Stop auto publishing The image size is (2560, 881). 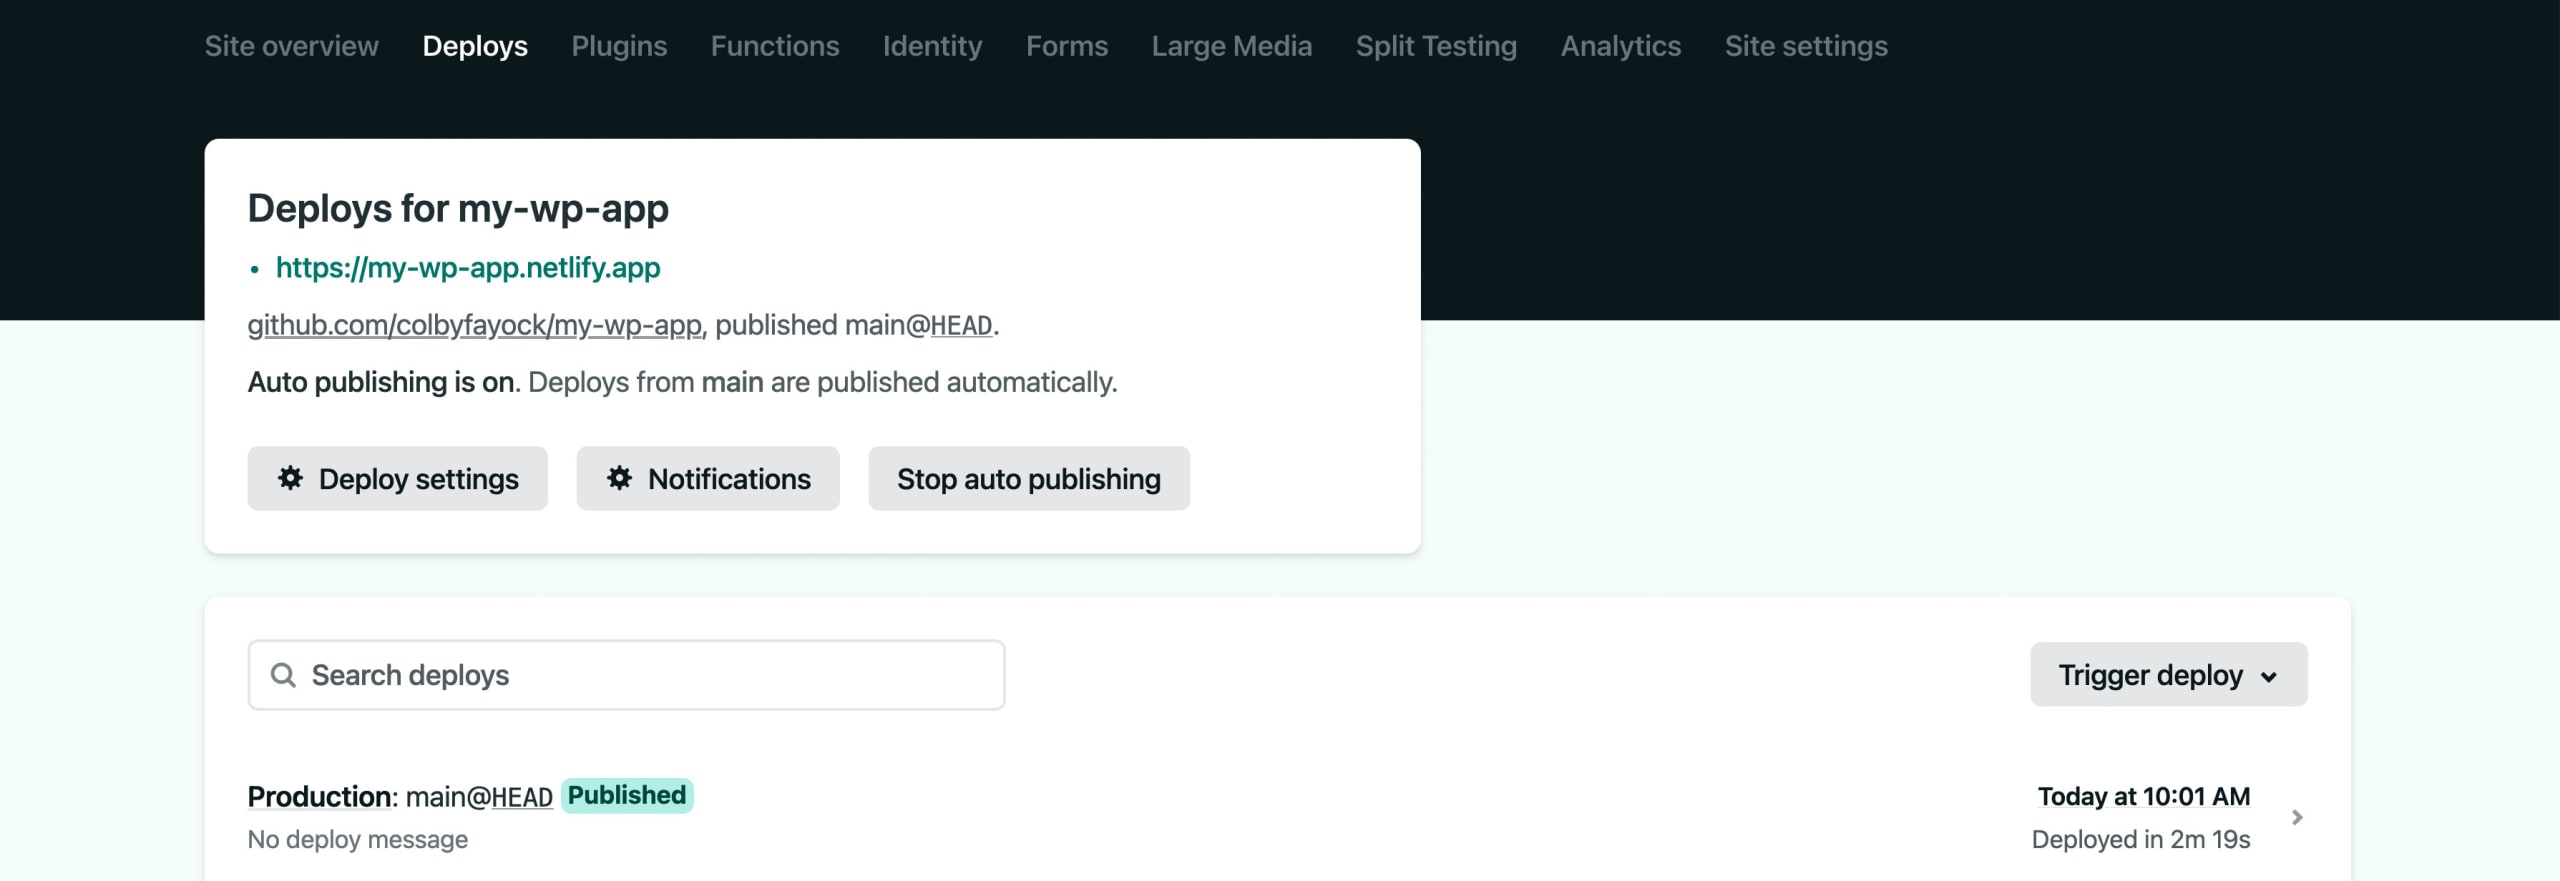(1029, 479)
